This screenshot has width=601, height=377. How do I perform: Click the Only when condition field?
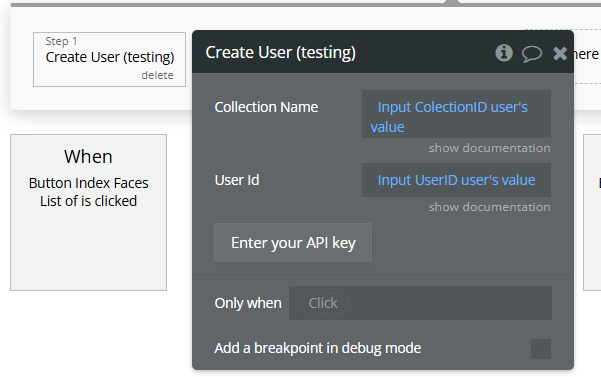click(x=420, y=303)
